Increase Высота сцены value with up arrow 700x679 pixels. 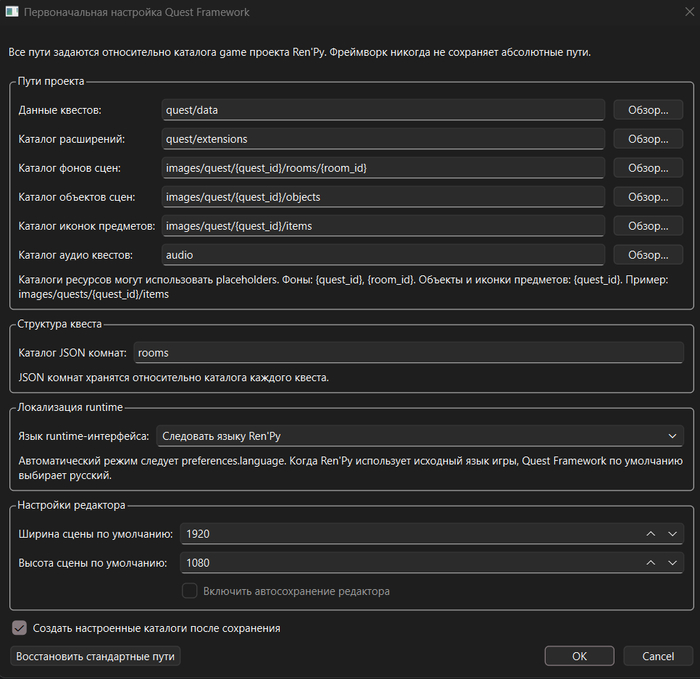pos(651,563)
